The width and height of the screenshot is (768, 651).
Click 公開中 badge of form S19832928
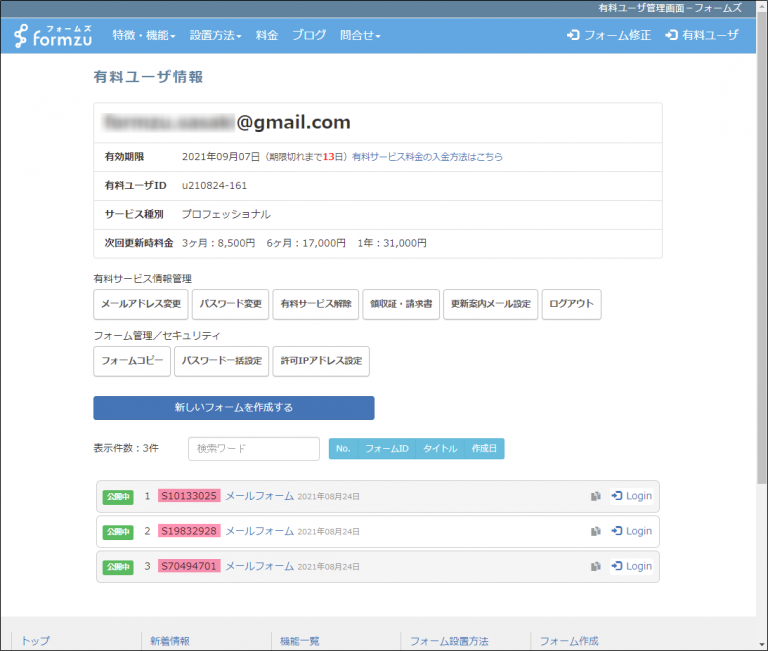(x=118, y=532)
